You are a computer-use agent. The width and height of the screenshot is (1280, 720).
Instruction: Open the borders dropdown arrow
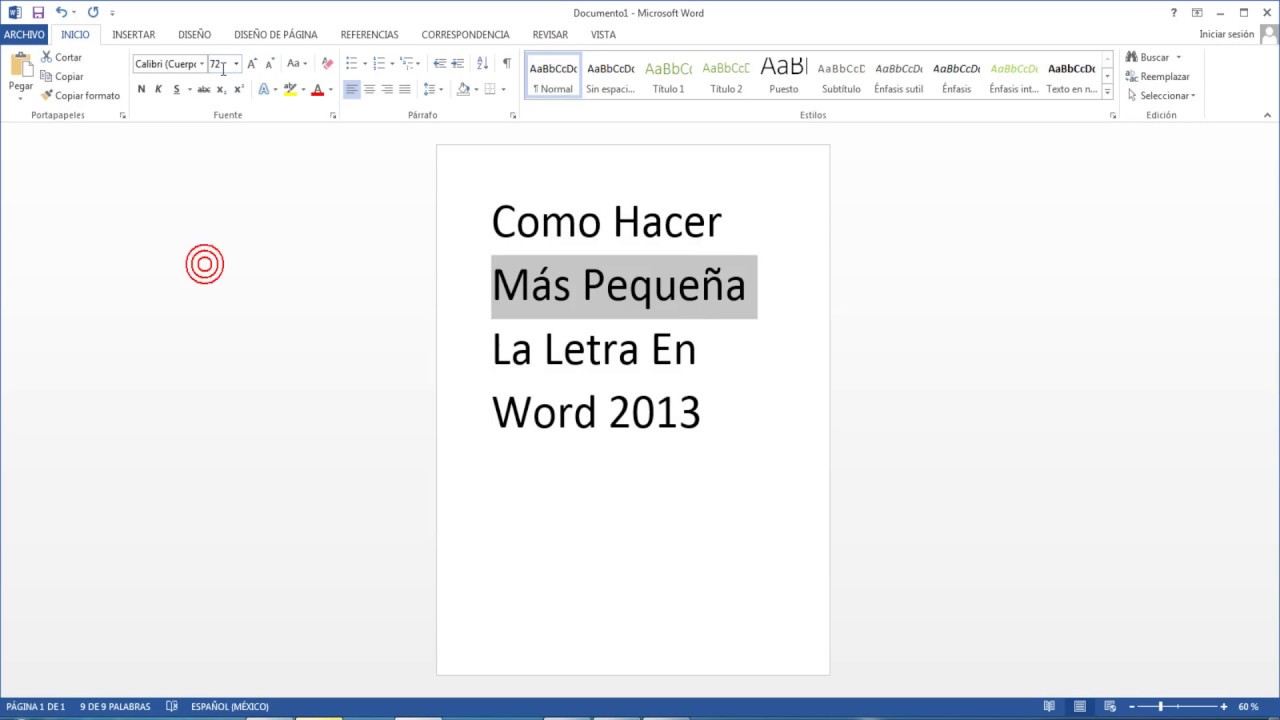coord(503,90)
